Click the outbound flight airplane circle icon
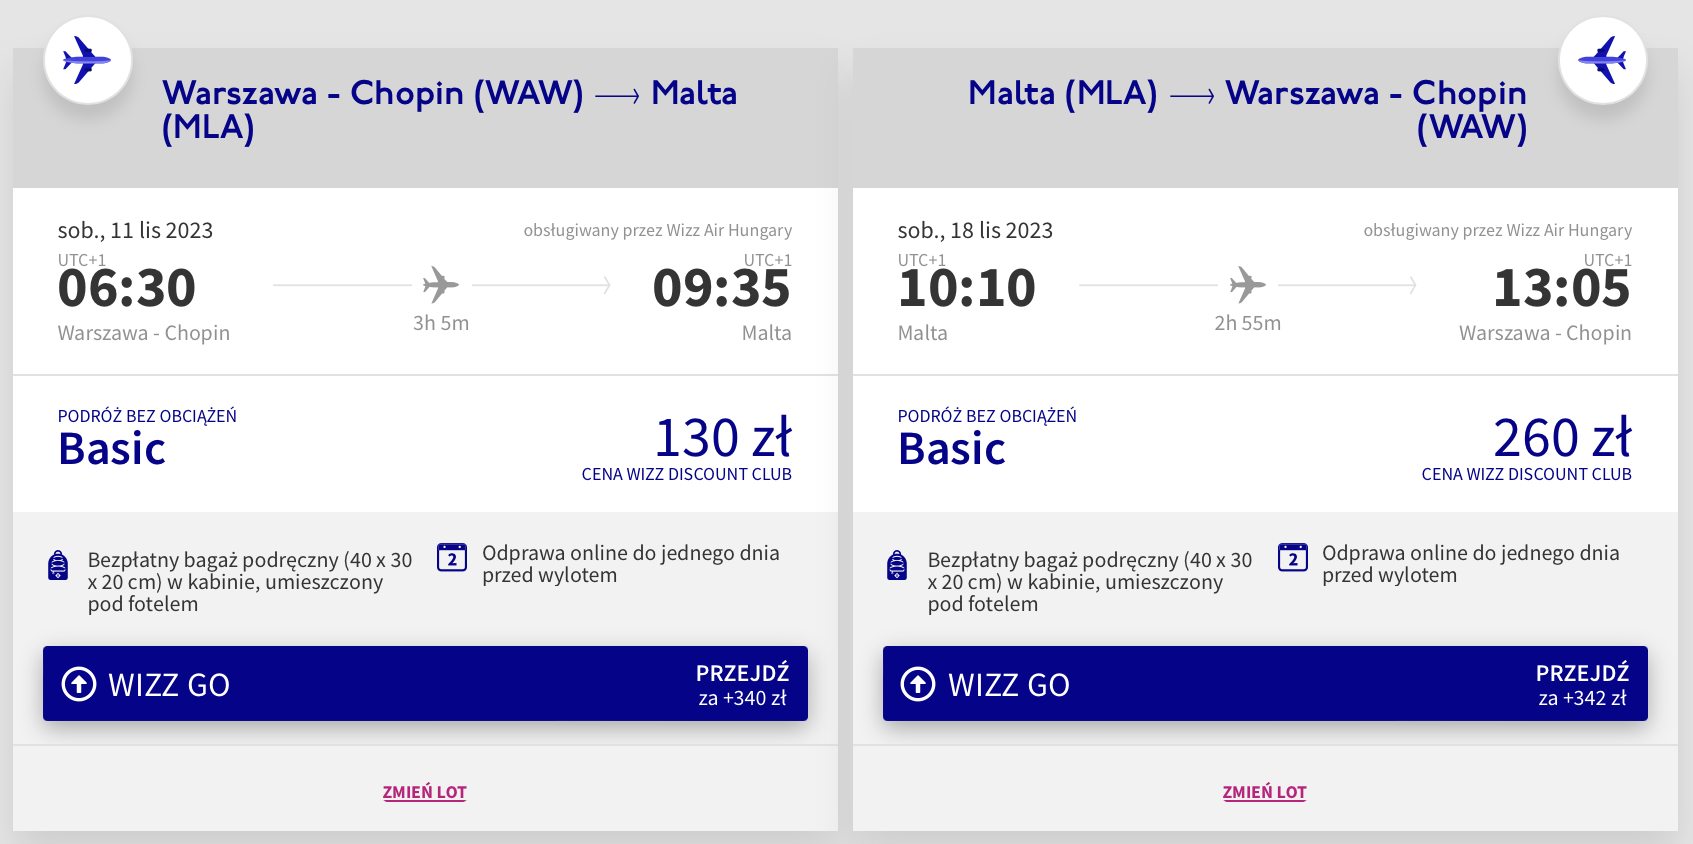 click(x=88, y=61)
